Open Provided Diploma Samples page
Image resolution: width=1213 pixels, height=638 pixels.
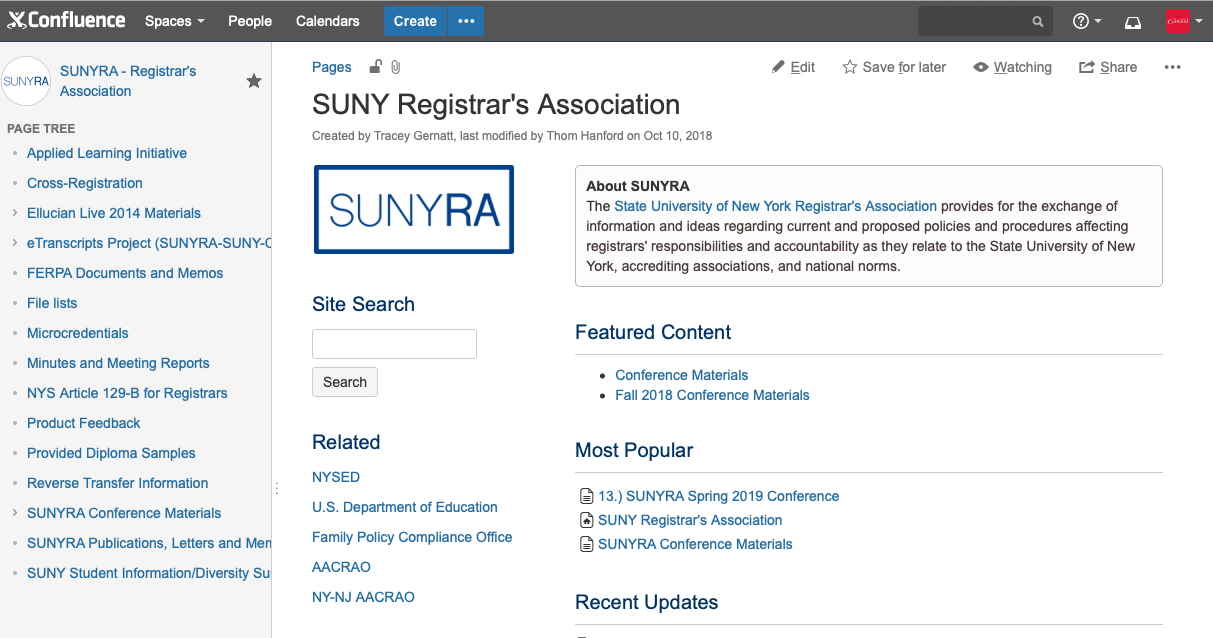111,453
